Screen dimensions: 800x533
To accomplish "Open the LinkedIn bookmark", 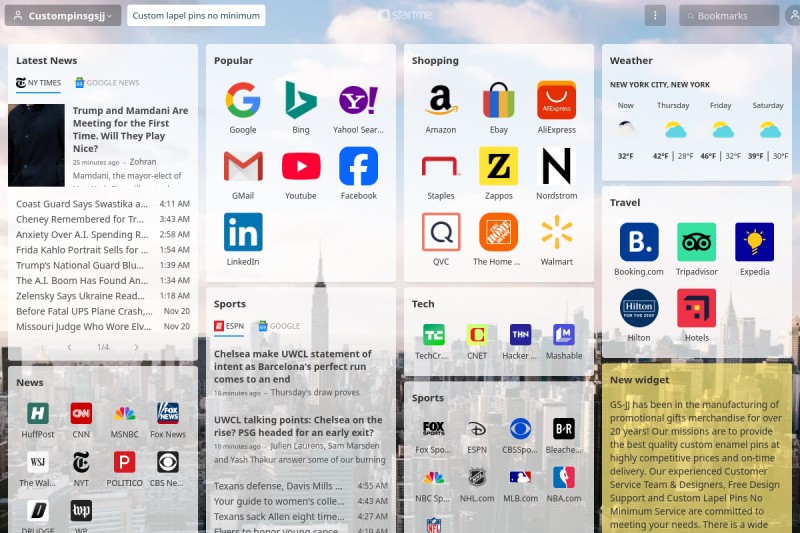I will click(243, 232).
